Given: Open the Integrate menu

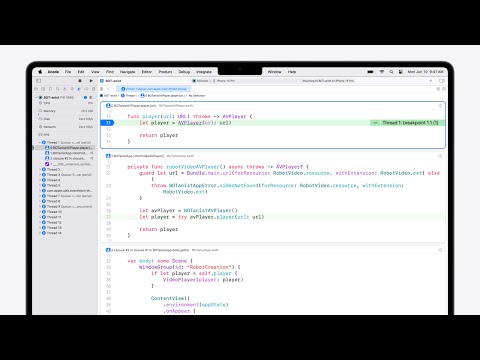Looking at the screenshot, I should (x=204, y=72).
